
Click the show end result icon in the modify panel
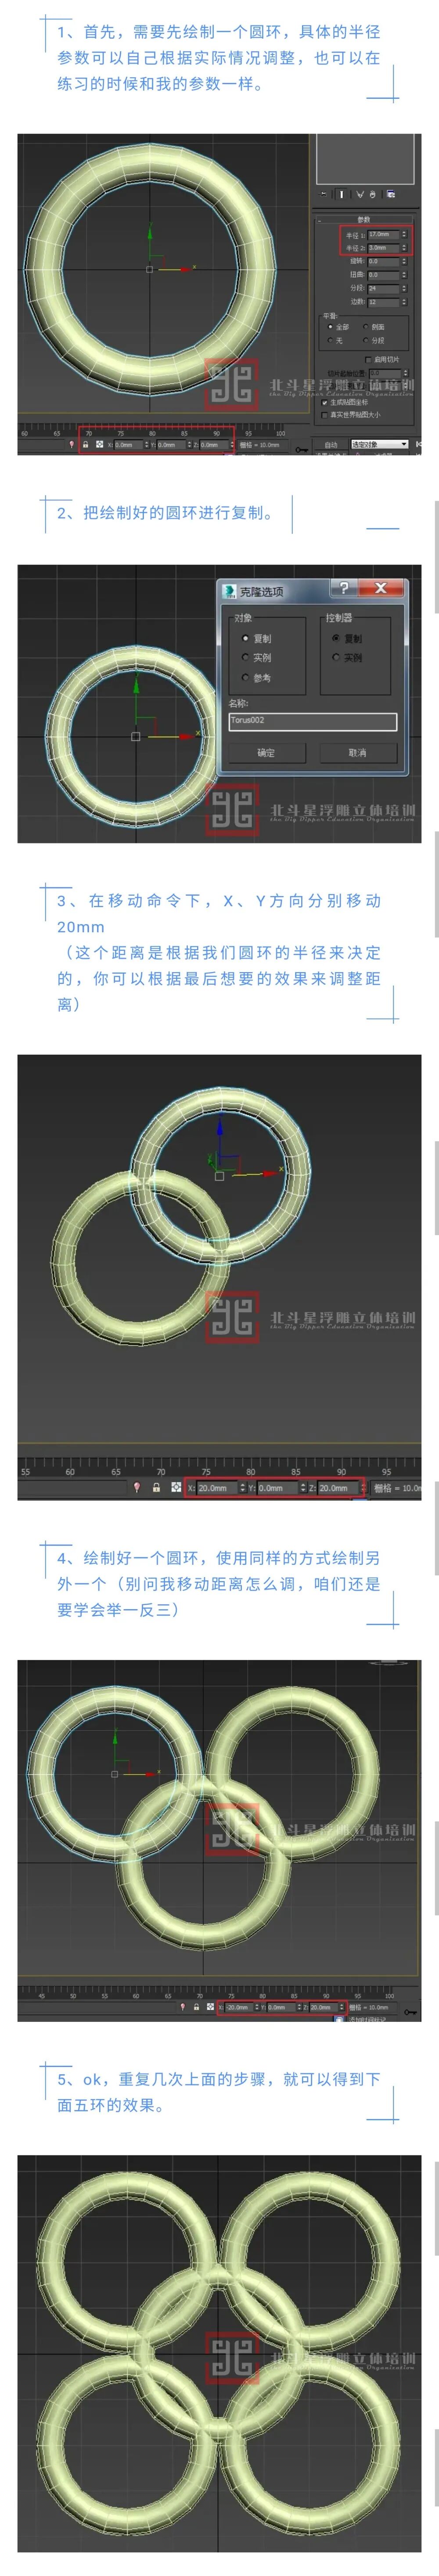point(341,195)
